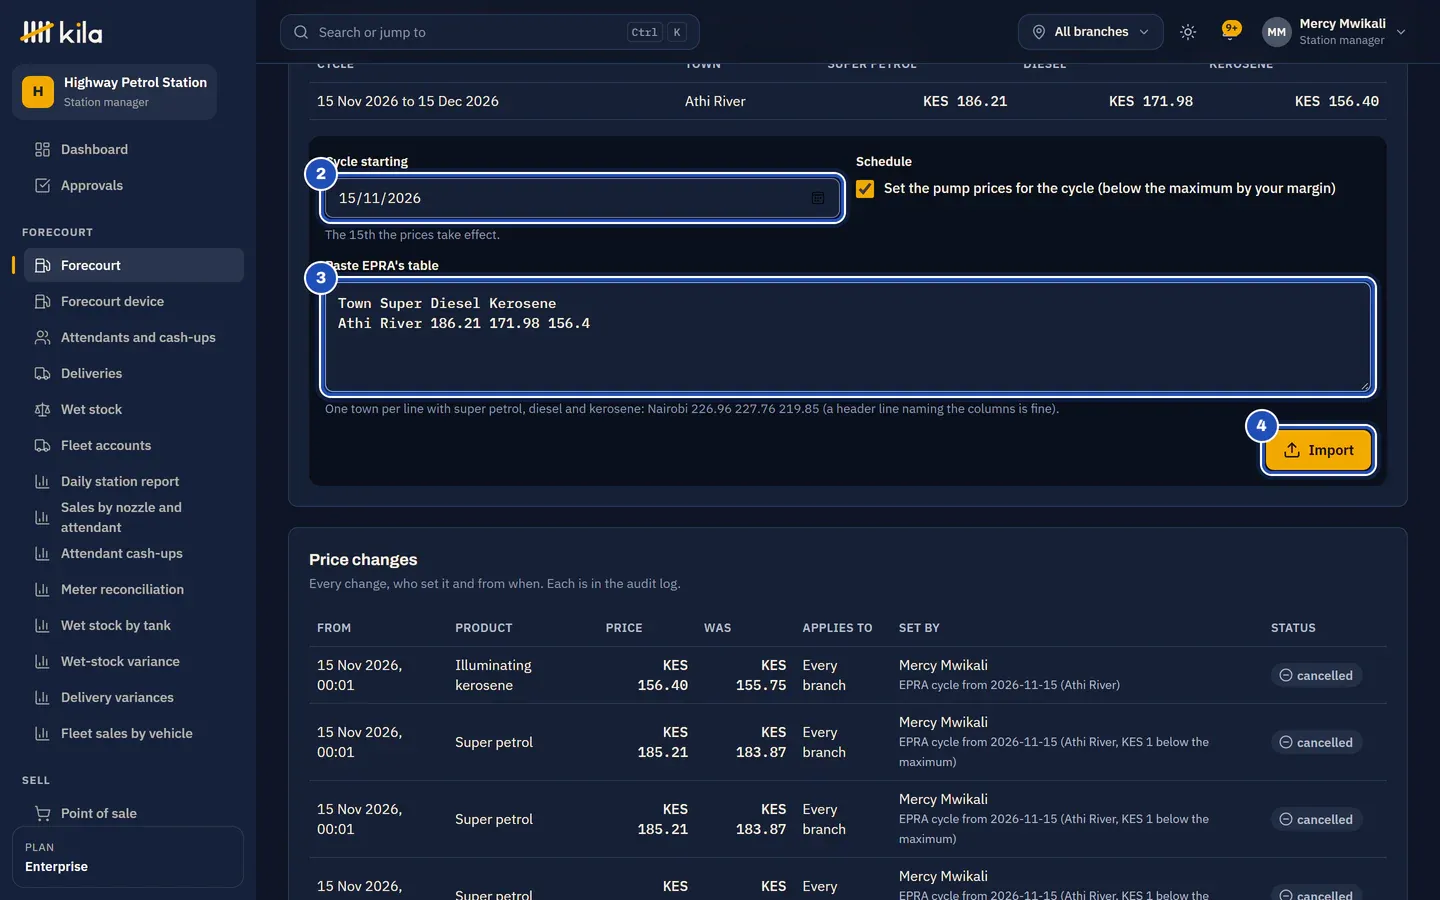Click the Daily station report chart icon
The image size is (1440, 900).
pos(42,481)
